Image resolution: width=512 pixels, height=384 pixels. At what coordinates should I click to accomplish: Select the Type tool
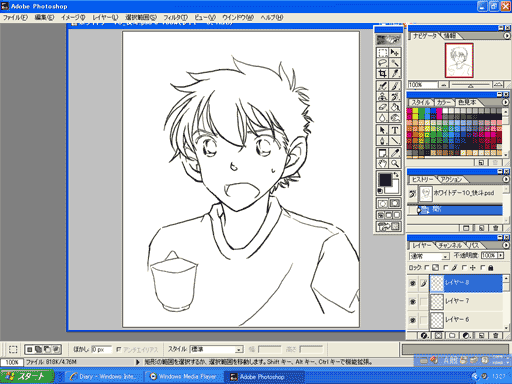pos(395,130)
